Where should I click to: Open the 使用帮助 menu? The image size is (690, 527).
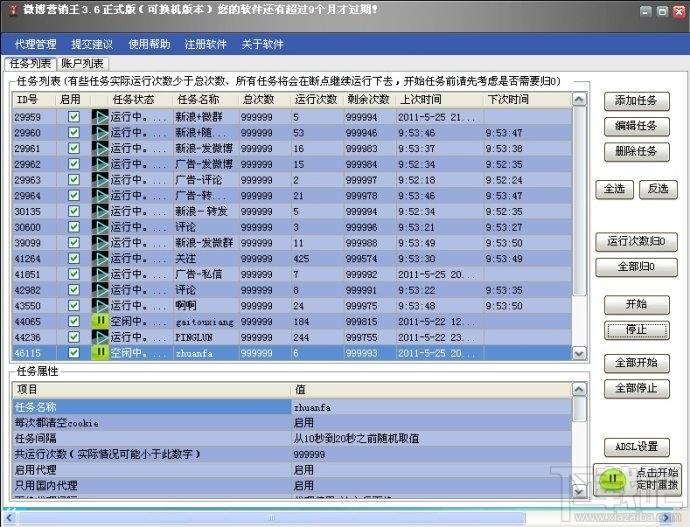(x=149, y=44)
